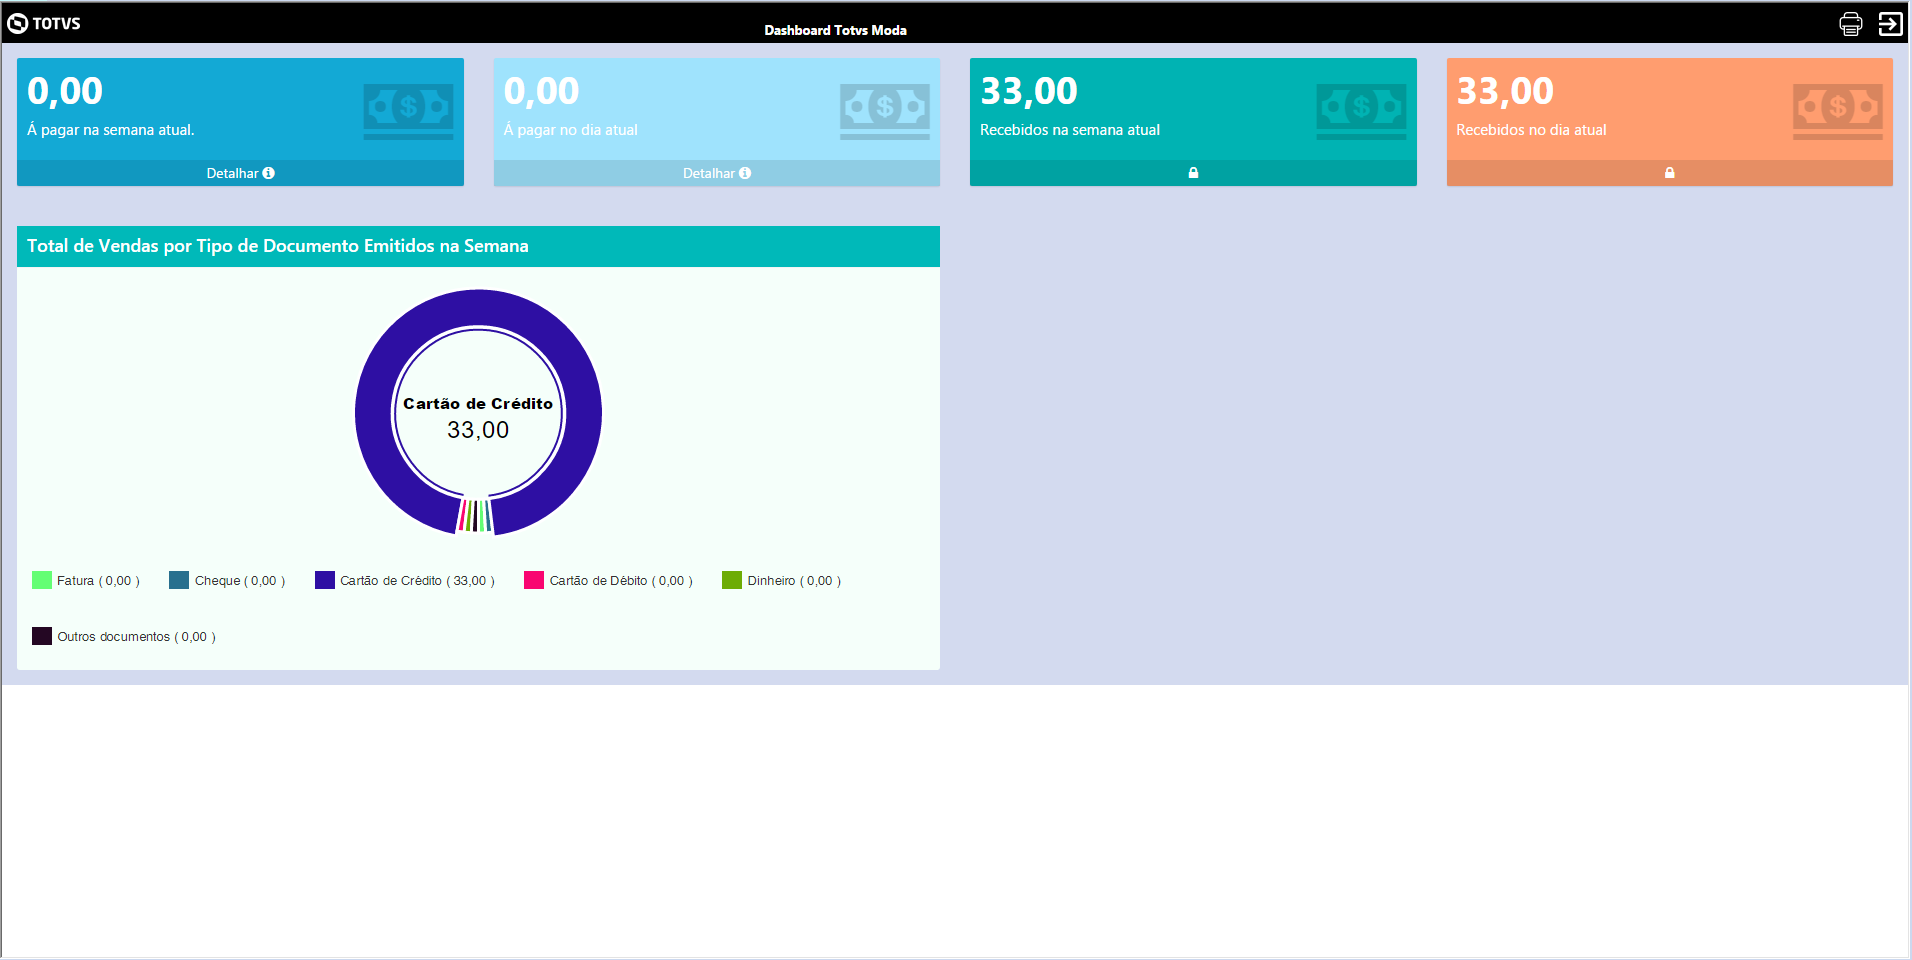The width and height of the screenshot is (1912, 960).
Task: Toggle Dinheiro legend color swatch
Action: click(732, 580)
